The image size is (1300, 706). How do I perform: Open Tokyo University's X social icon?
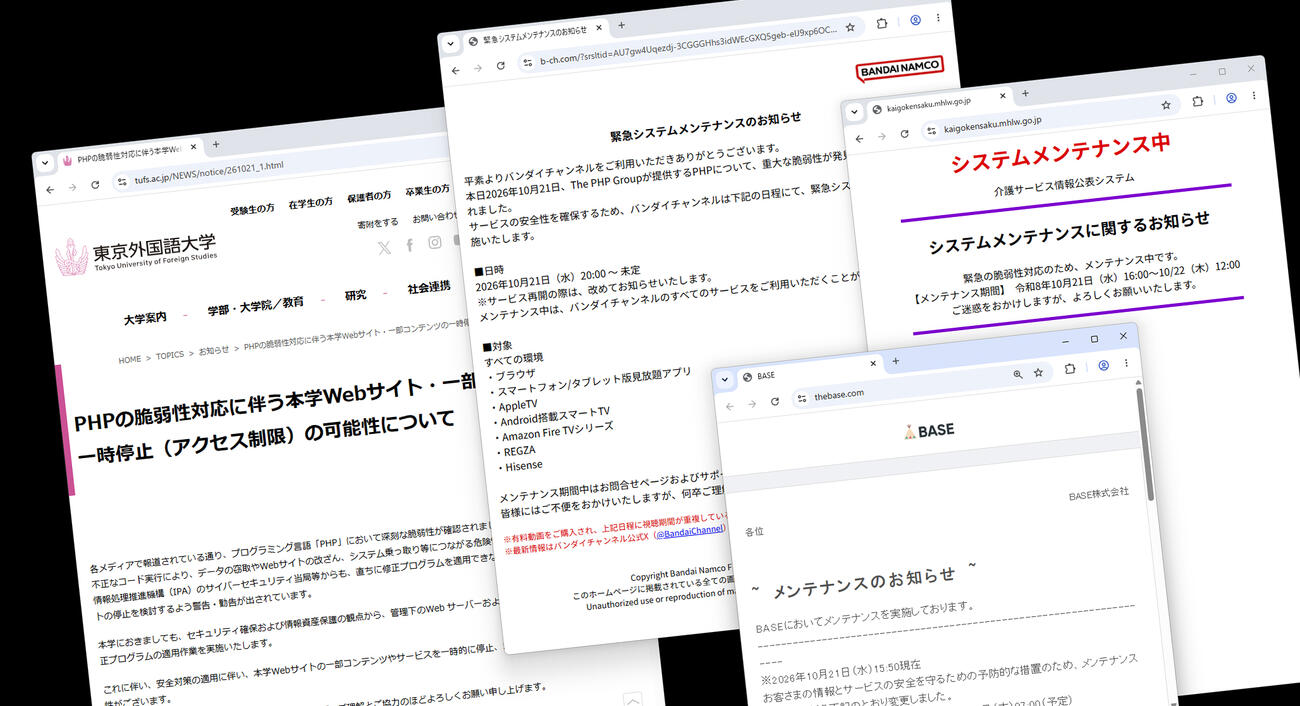coord(385,247)
